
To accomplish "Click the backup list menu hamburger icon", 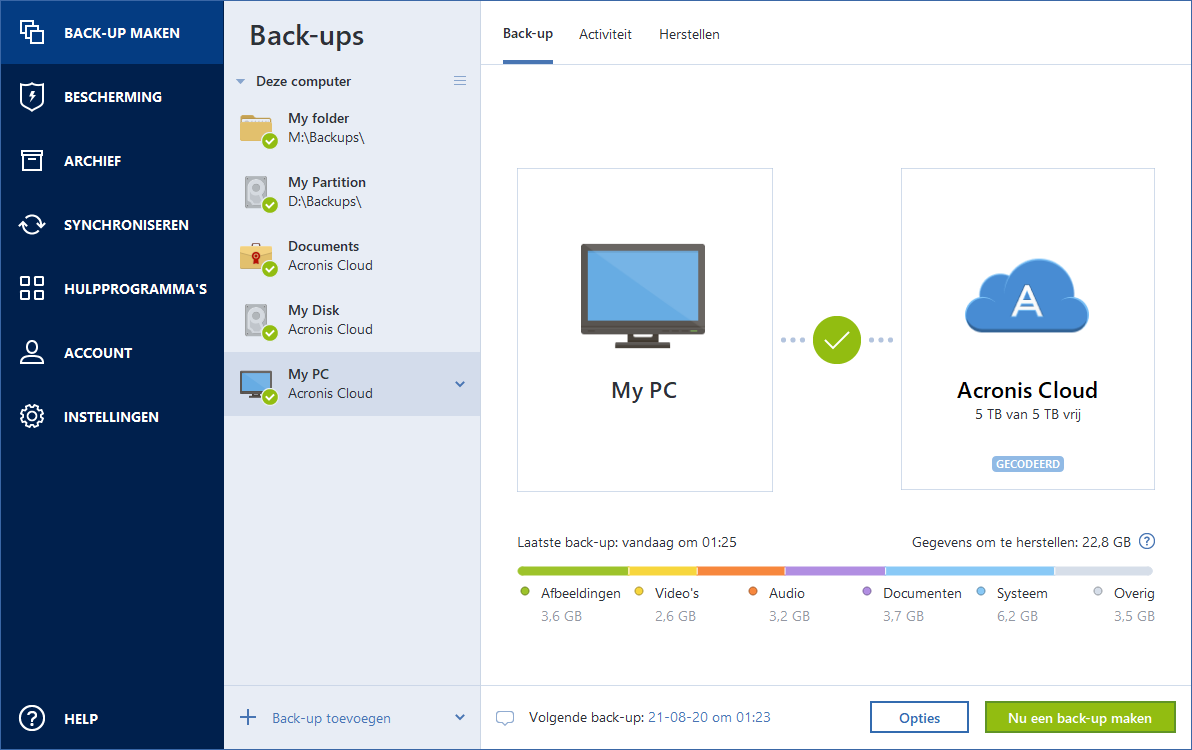I will coord(460,81).
